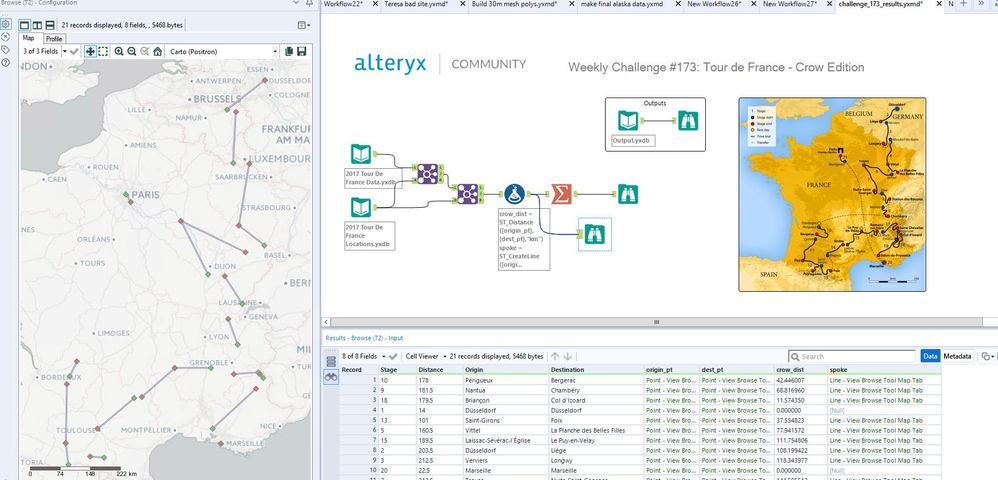Open the Build 30m mesh polys.yxmd* tab

(514, 4)
